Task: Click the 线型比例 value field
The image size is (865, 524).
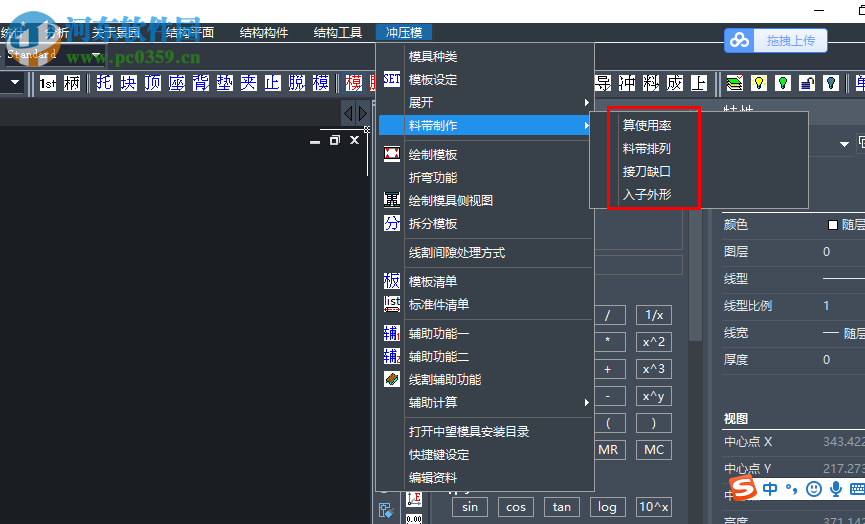Action: click(x=842, y=306)
